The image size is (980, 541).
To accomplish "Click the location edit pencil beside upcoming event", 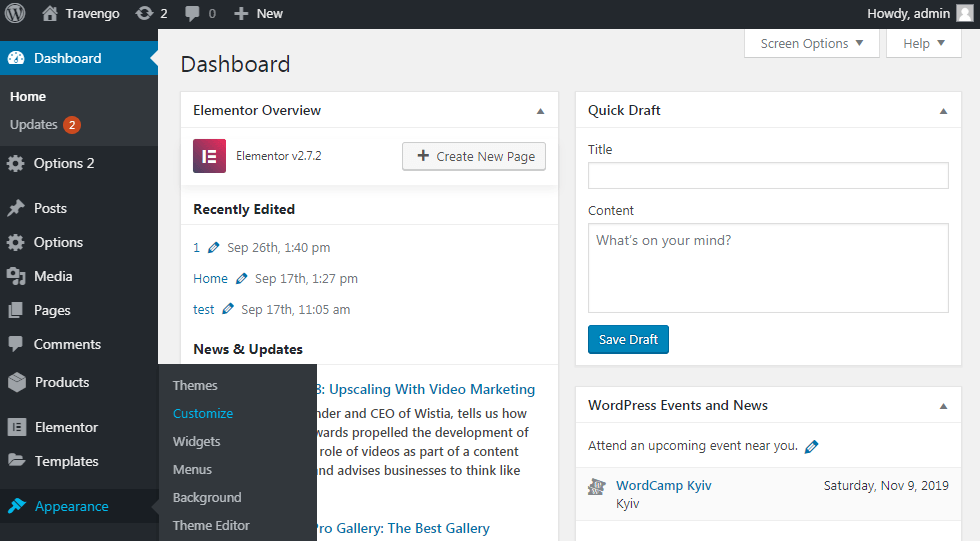I will click(x=811, y=447).
